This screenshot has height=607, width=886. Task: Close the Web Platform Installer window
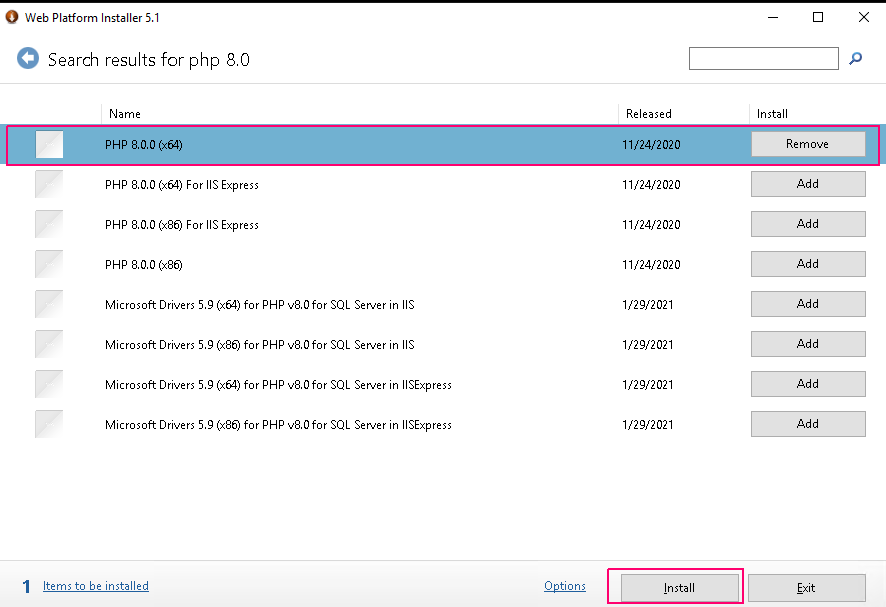pyautogui.click(x=864, y=18)
